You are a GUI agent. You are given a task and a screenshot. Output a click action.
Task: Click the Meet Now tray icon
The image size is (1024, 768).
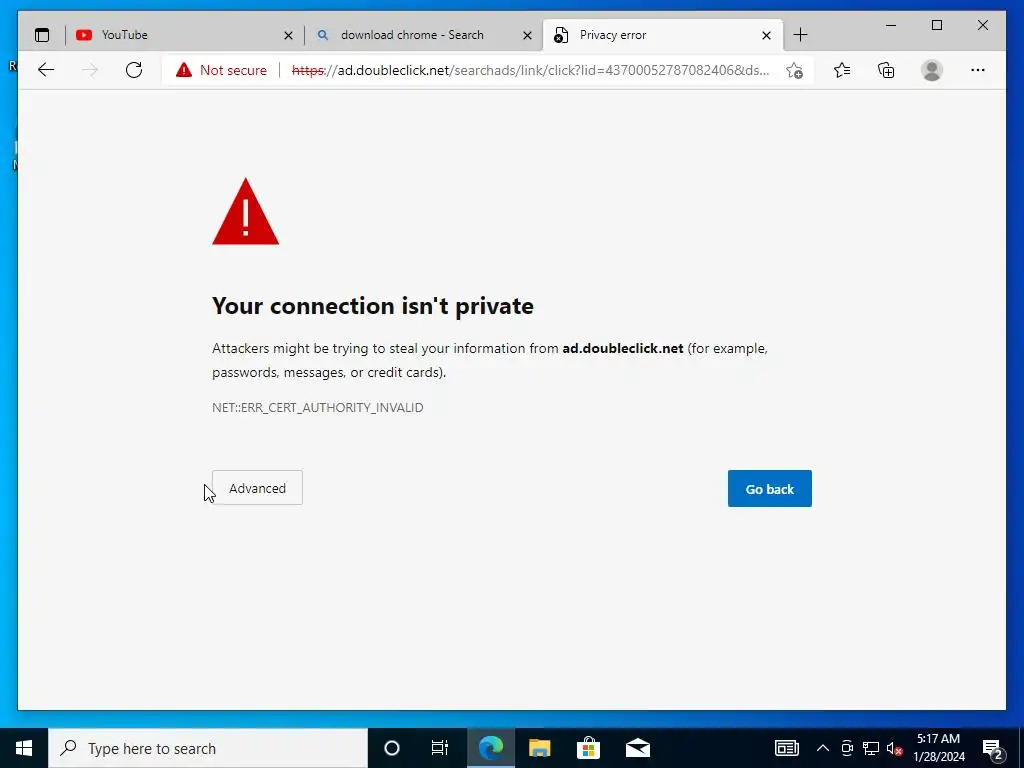pyautogui.click(x=847, y=748)
